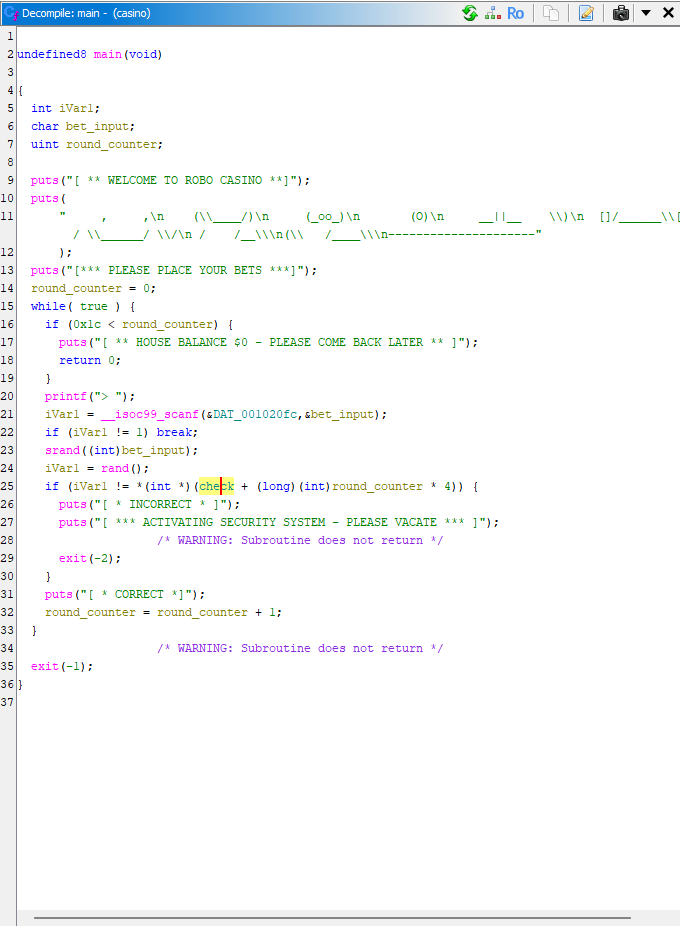Click the '__isoc99_scanf' function call

point(149,415)
